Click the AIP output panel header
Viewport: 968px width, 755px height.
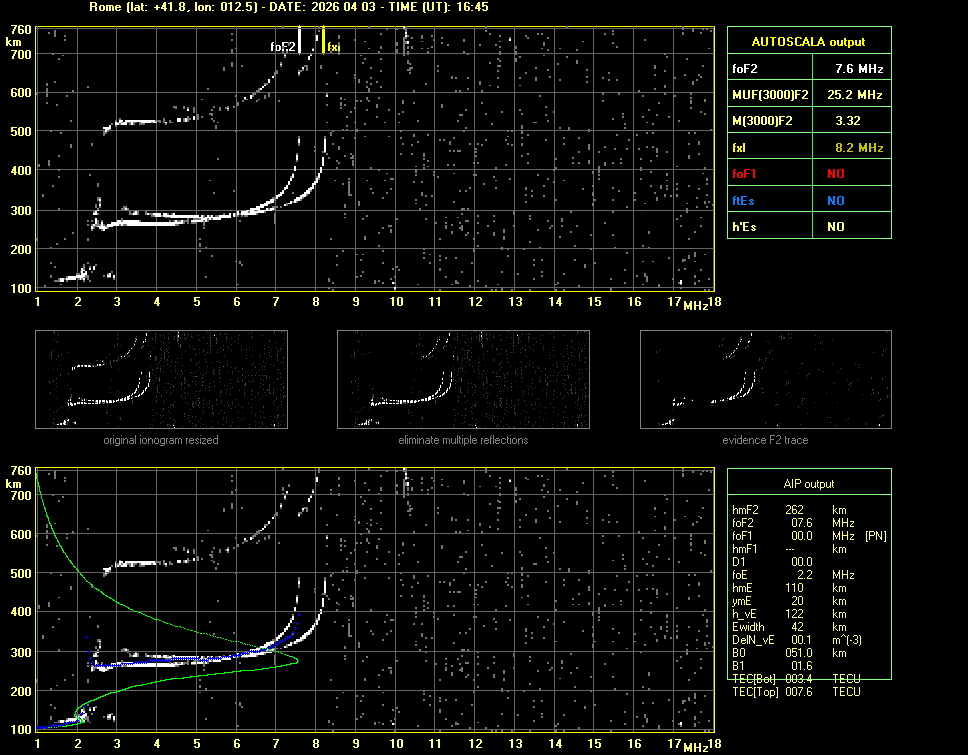[x=808, y=483]
